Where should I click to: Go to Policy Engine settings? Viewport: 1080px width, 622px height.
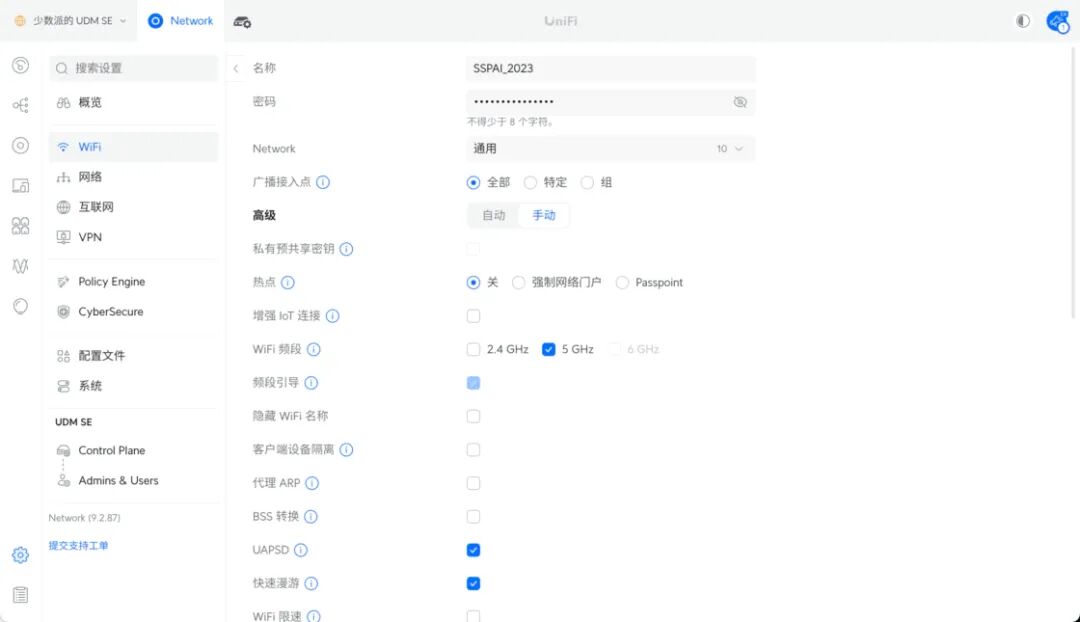pyautogui.click(x=134, y=282)
